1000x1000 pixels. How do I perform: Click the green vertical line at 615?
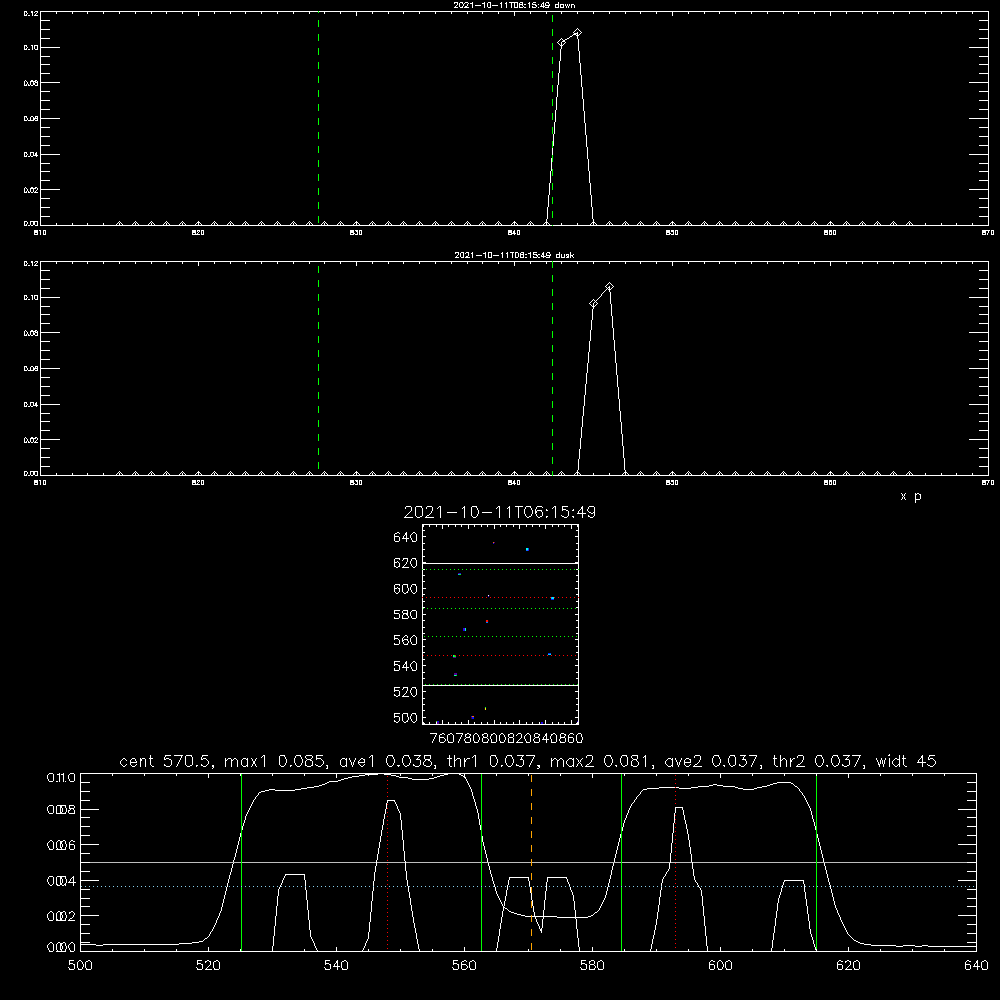(x=816, y=861)
